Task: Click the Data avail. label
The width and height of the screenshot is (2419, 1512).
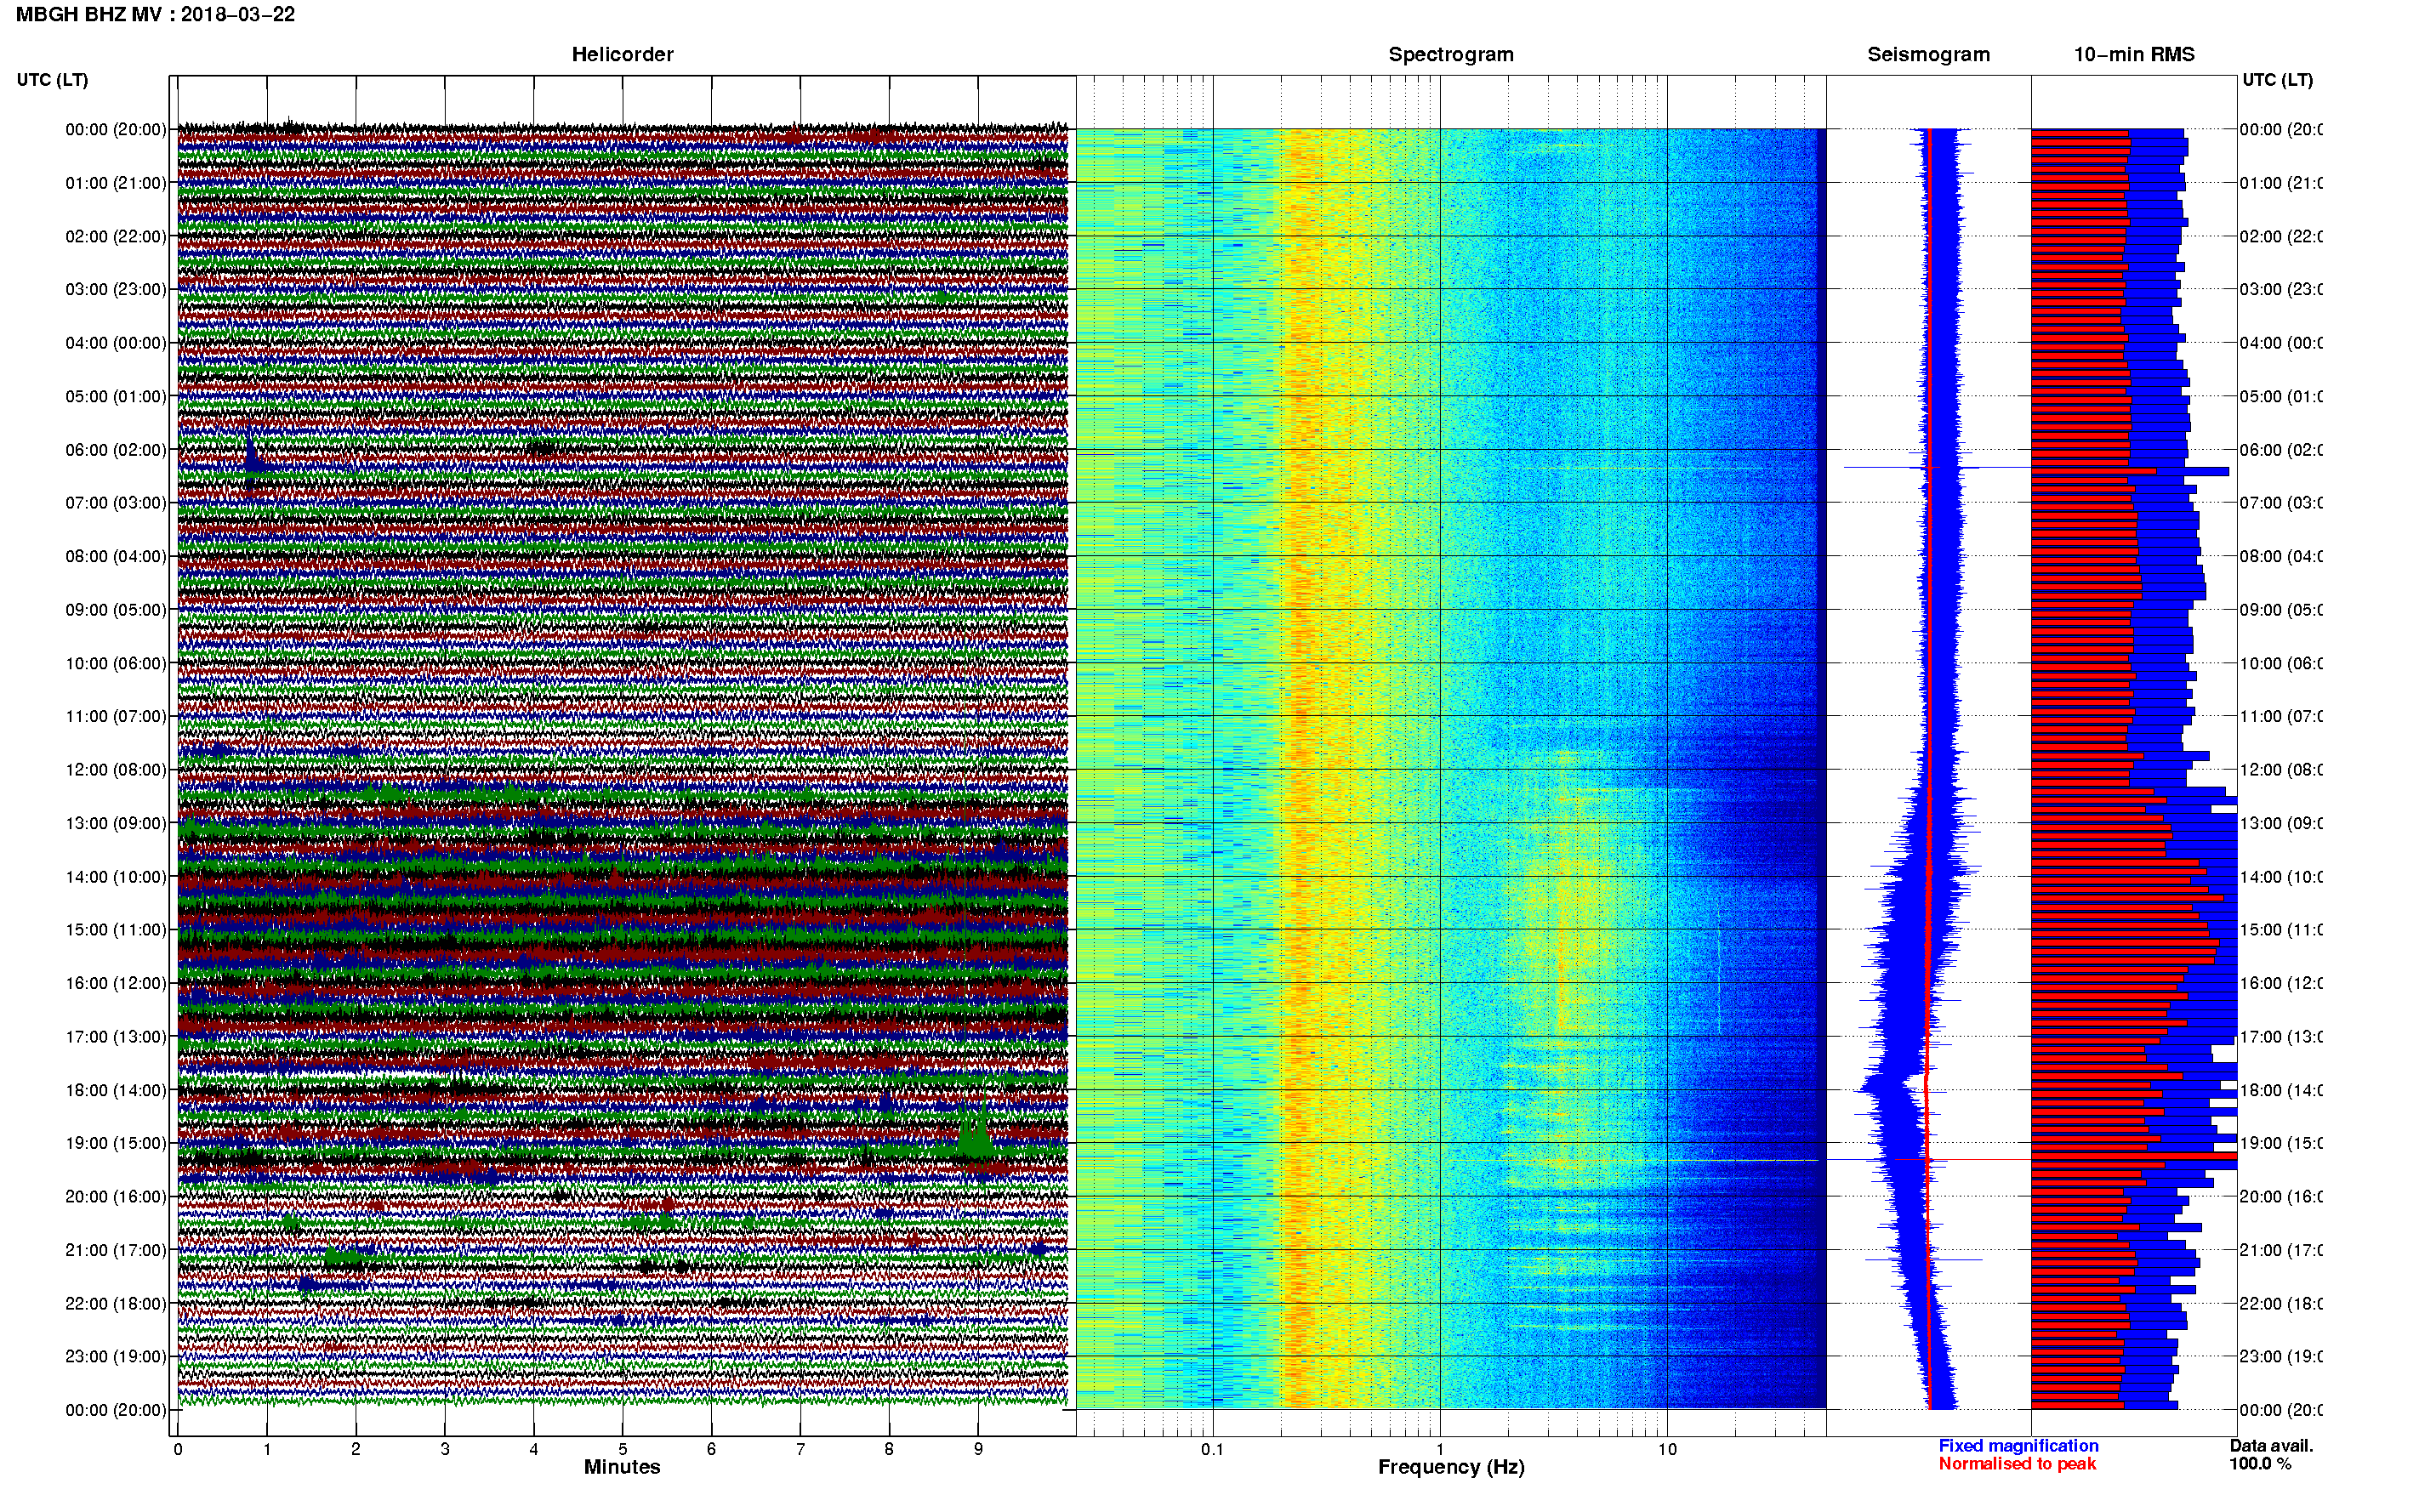Action: [2271, 1445]
